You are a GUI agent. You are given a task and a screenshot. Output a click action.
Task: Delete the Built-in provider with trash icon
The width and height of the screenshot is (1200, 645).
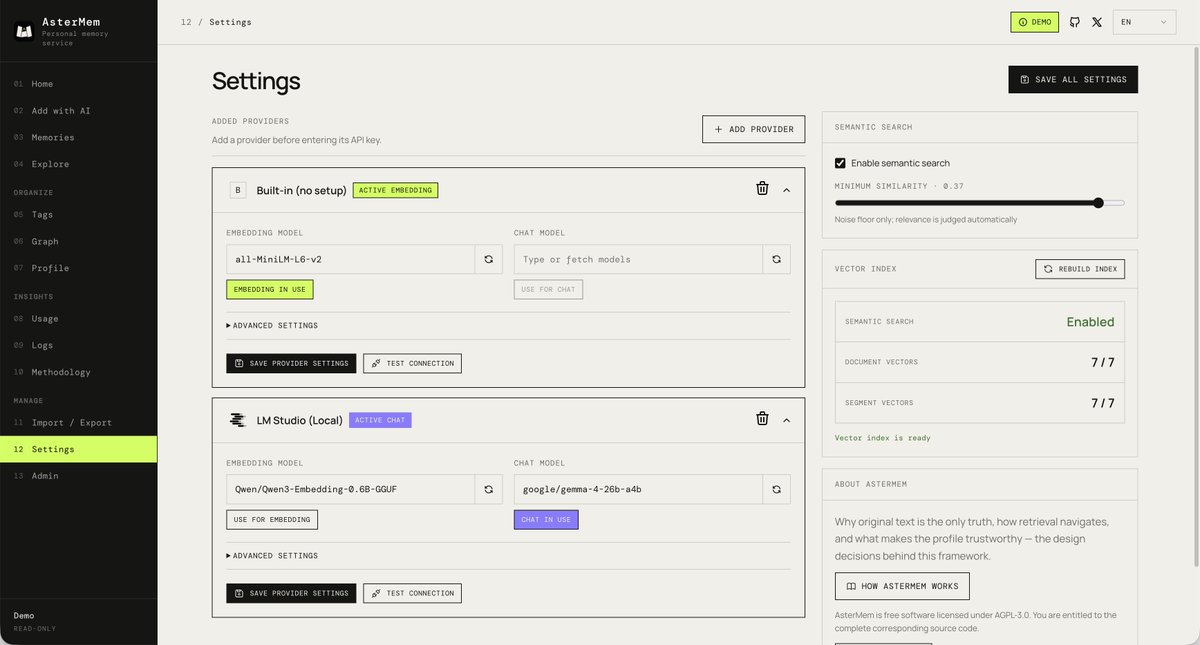[x=762, y=189]
